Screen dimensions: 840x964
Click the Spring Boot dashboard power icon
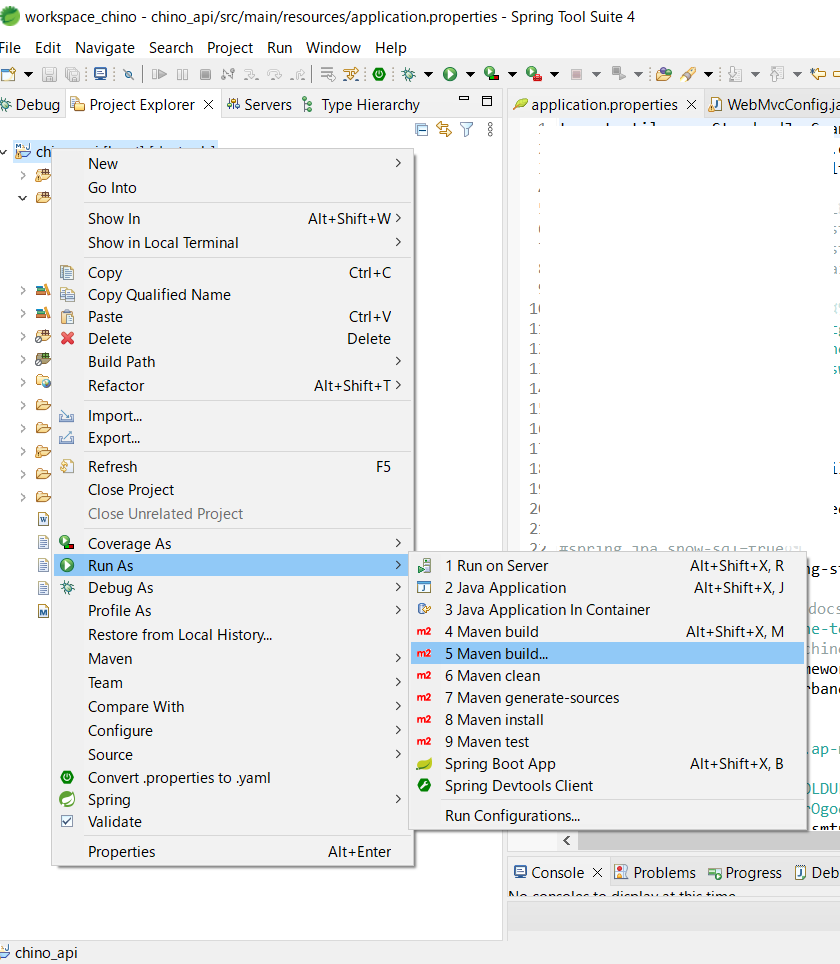click(379, 74)
